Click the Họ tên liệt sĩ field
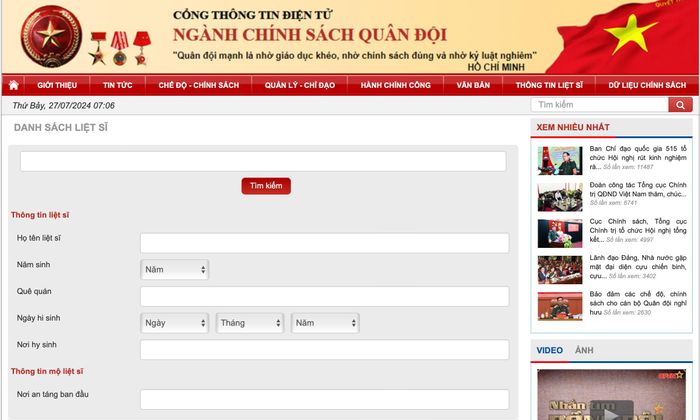Image resolution: width=700 pixels, height=420 pixels. pos(325,243)
